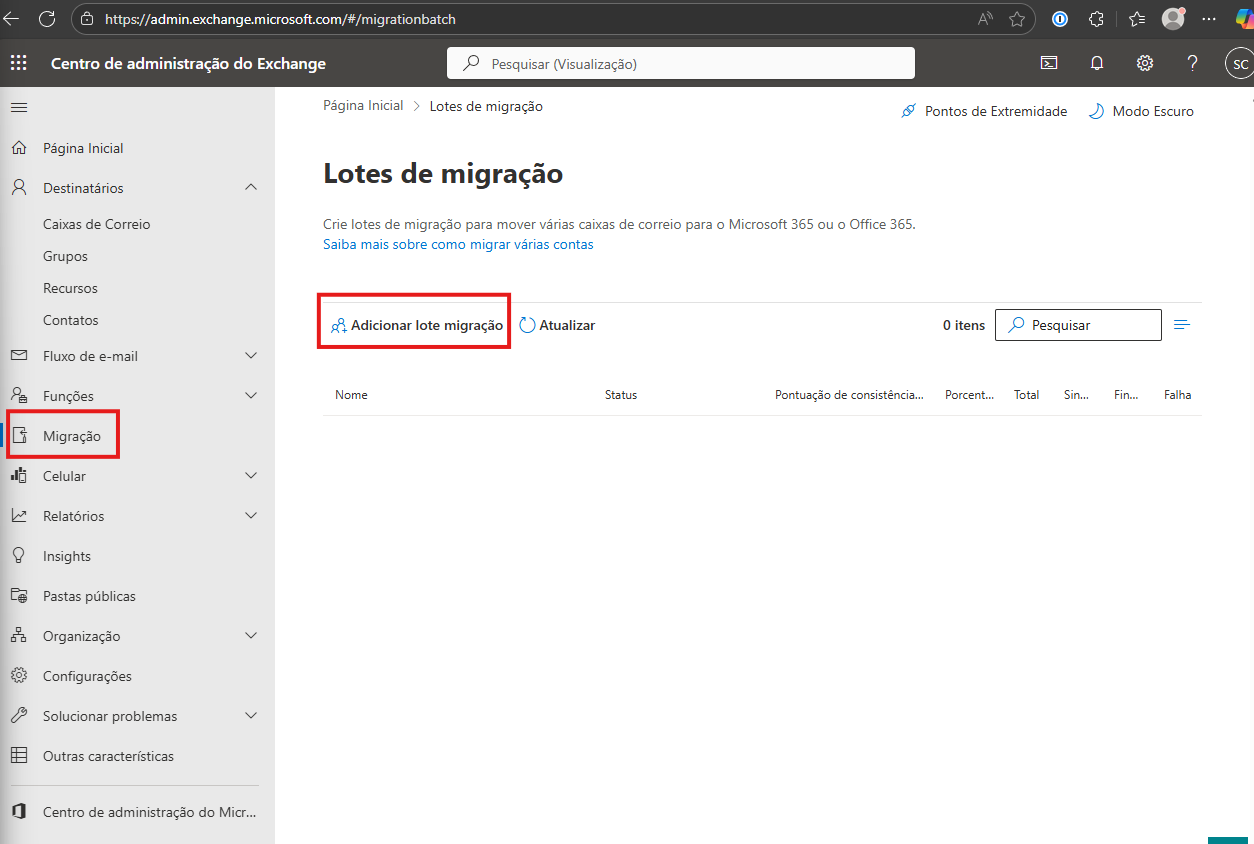This screenshot has width=1254, height=844.
Task: Add page to favorites star icon
Action: point(1017,18)
